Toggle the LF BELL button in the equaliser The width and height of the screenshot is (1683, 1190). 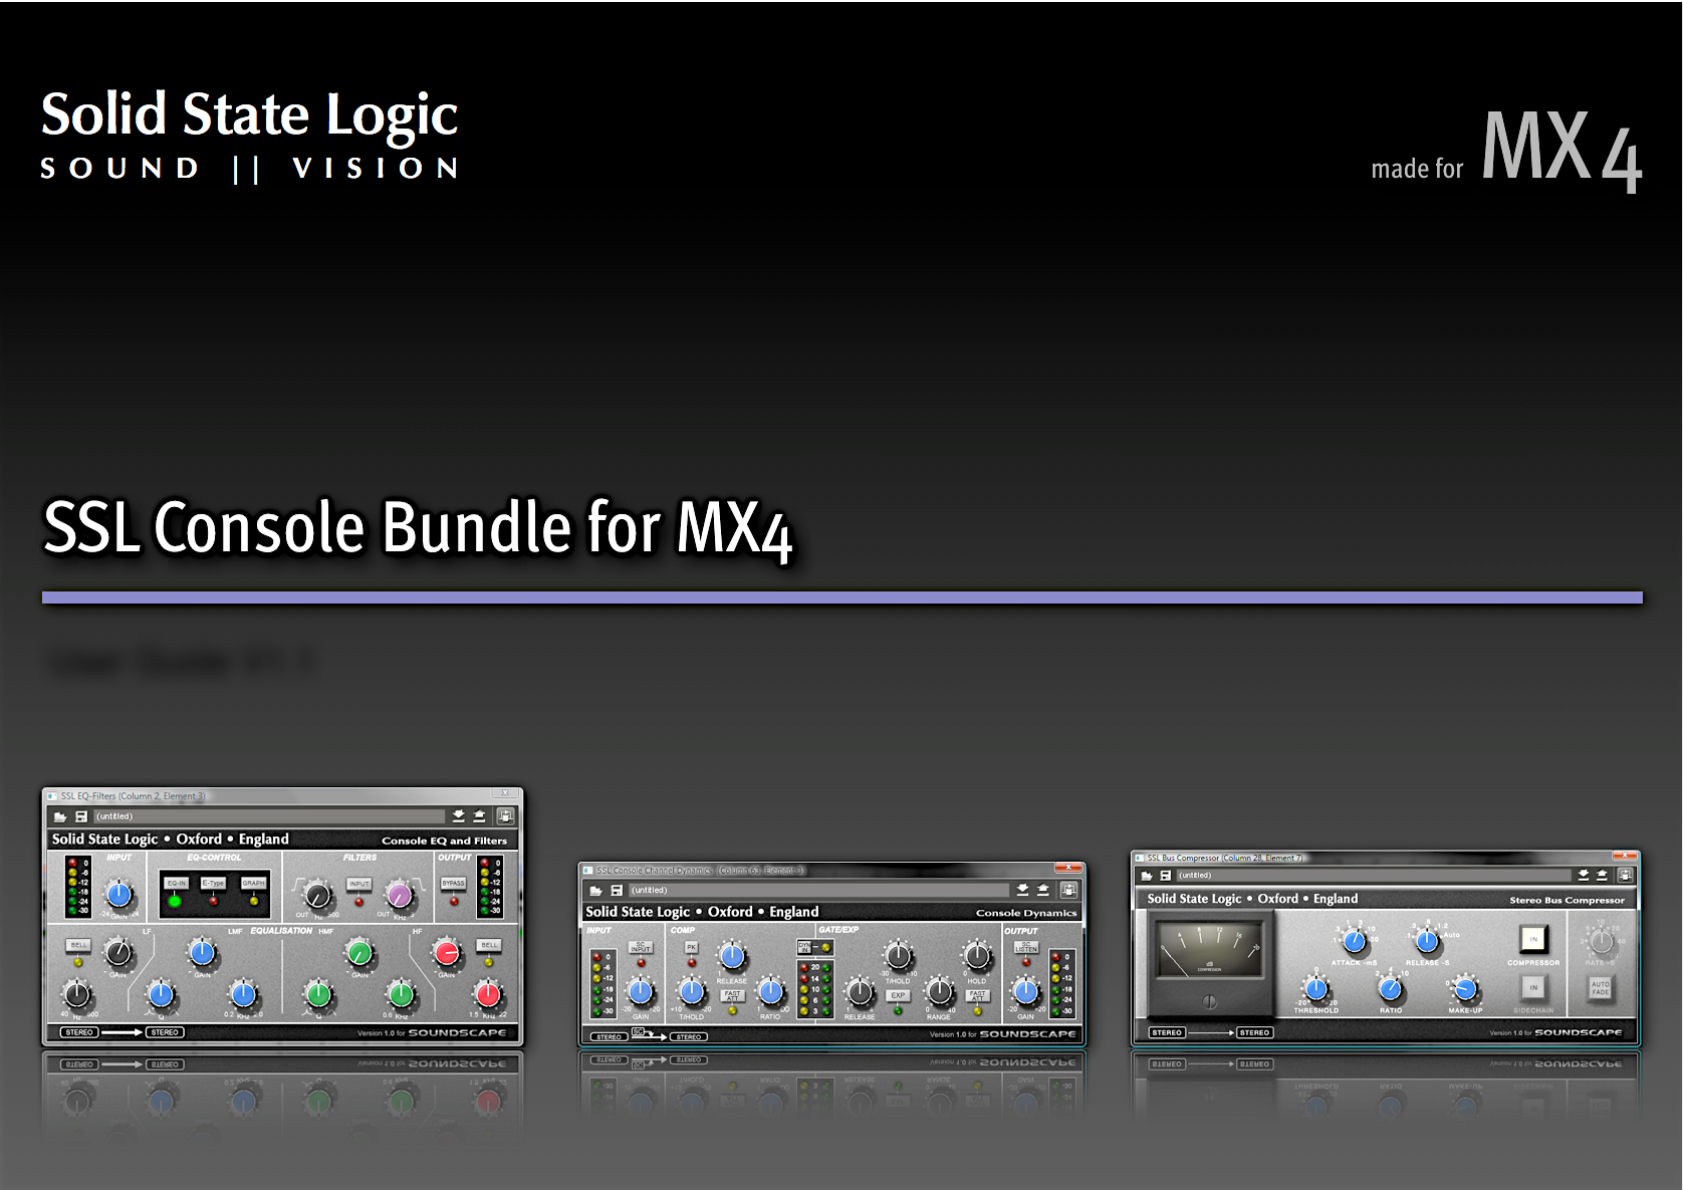click(x=78, y=945)
